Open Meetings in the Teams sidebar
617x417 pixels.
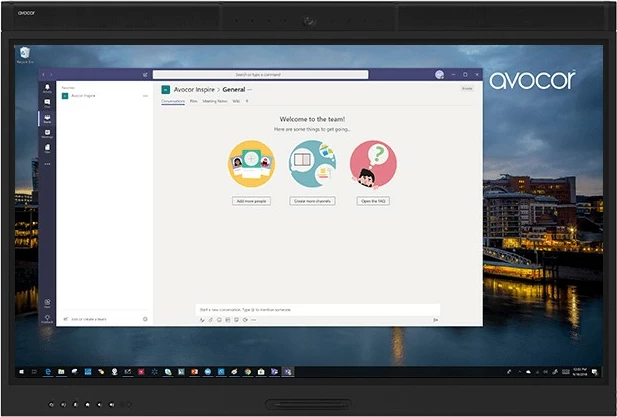pyautogui.click(x=46, y=133)
